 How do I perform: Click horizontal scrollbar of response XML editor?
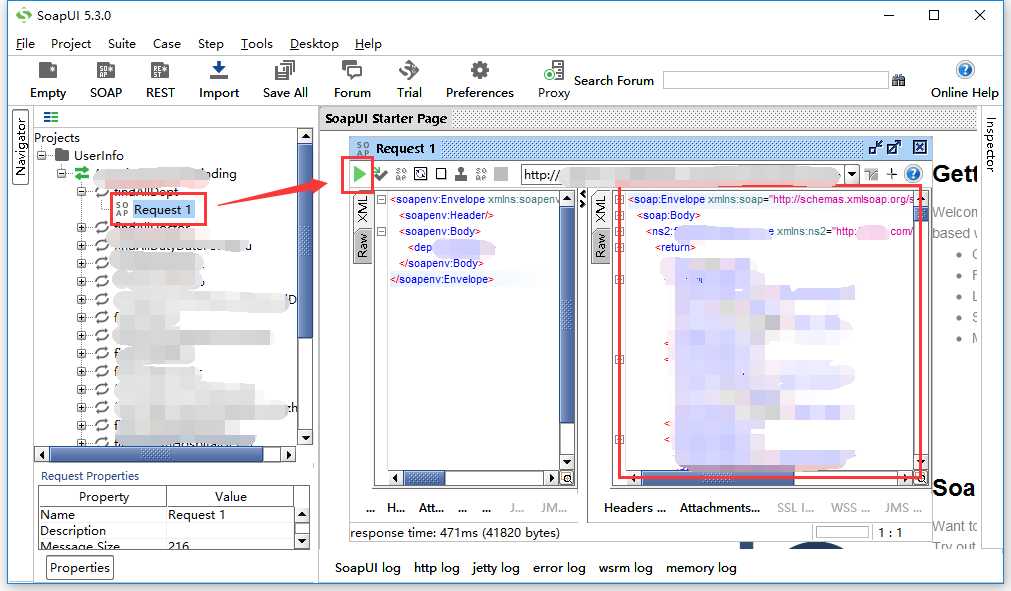pos(771,478)
